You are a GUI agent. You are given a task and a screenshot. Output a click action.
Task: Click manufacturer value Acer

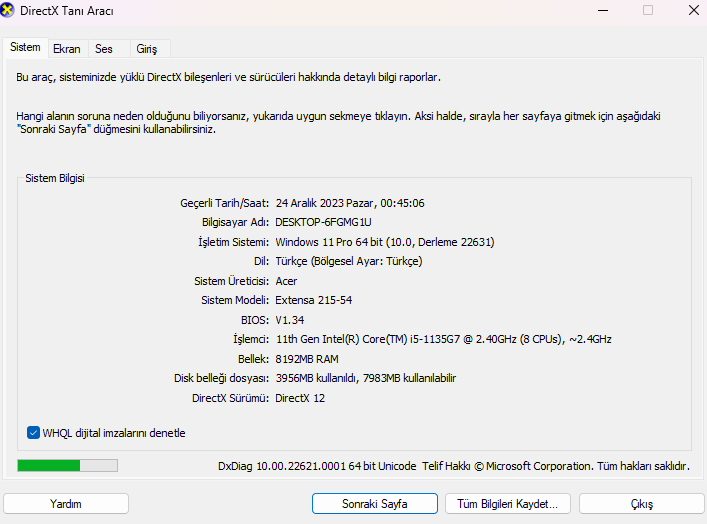click(x=286, y=281)
